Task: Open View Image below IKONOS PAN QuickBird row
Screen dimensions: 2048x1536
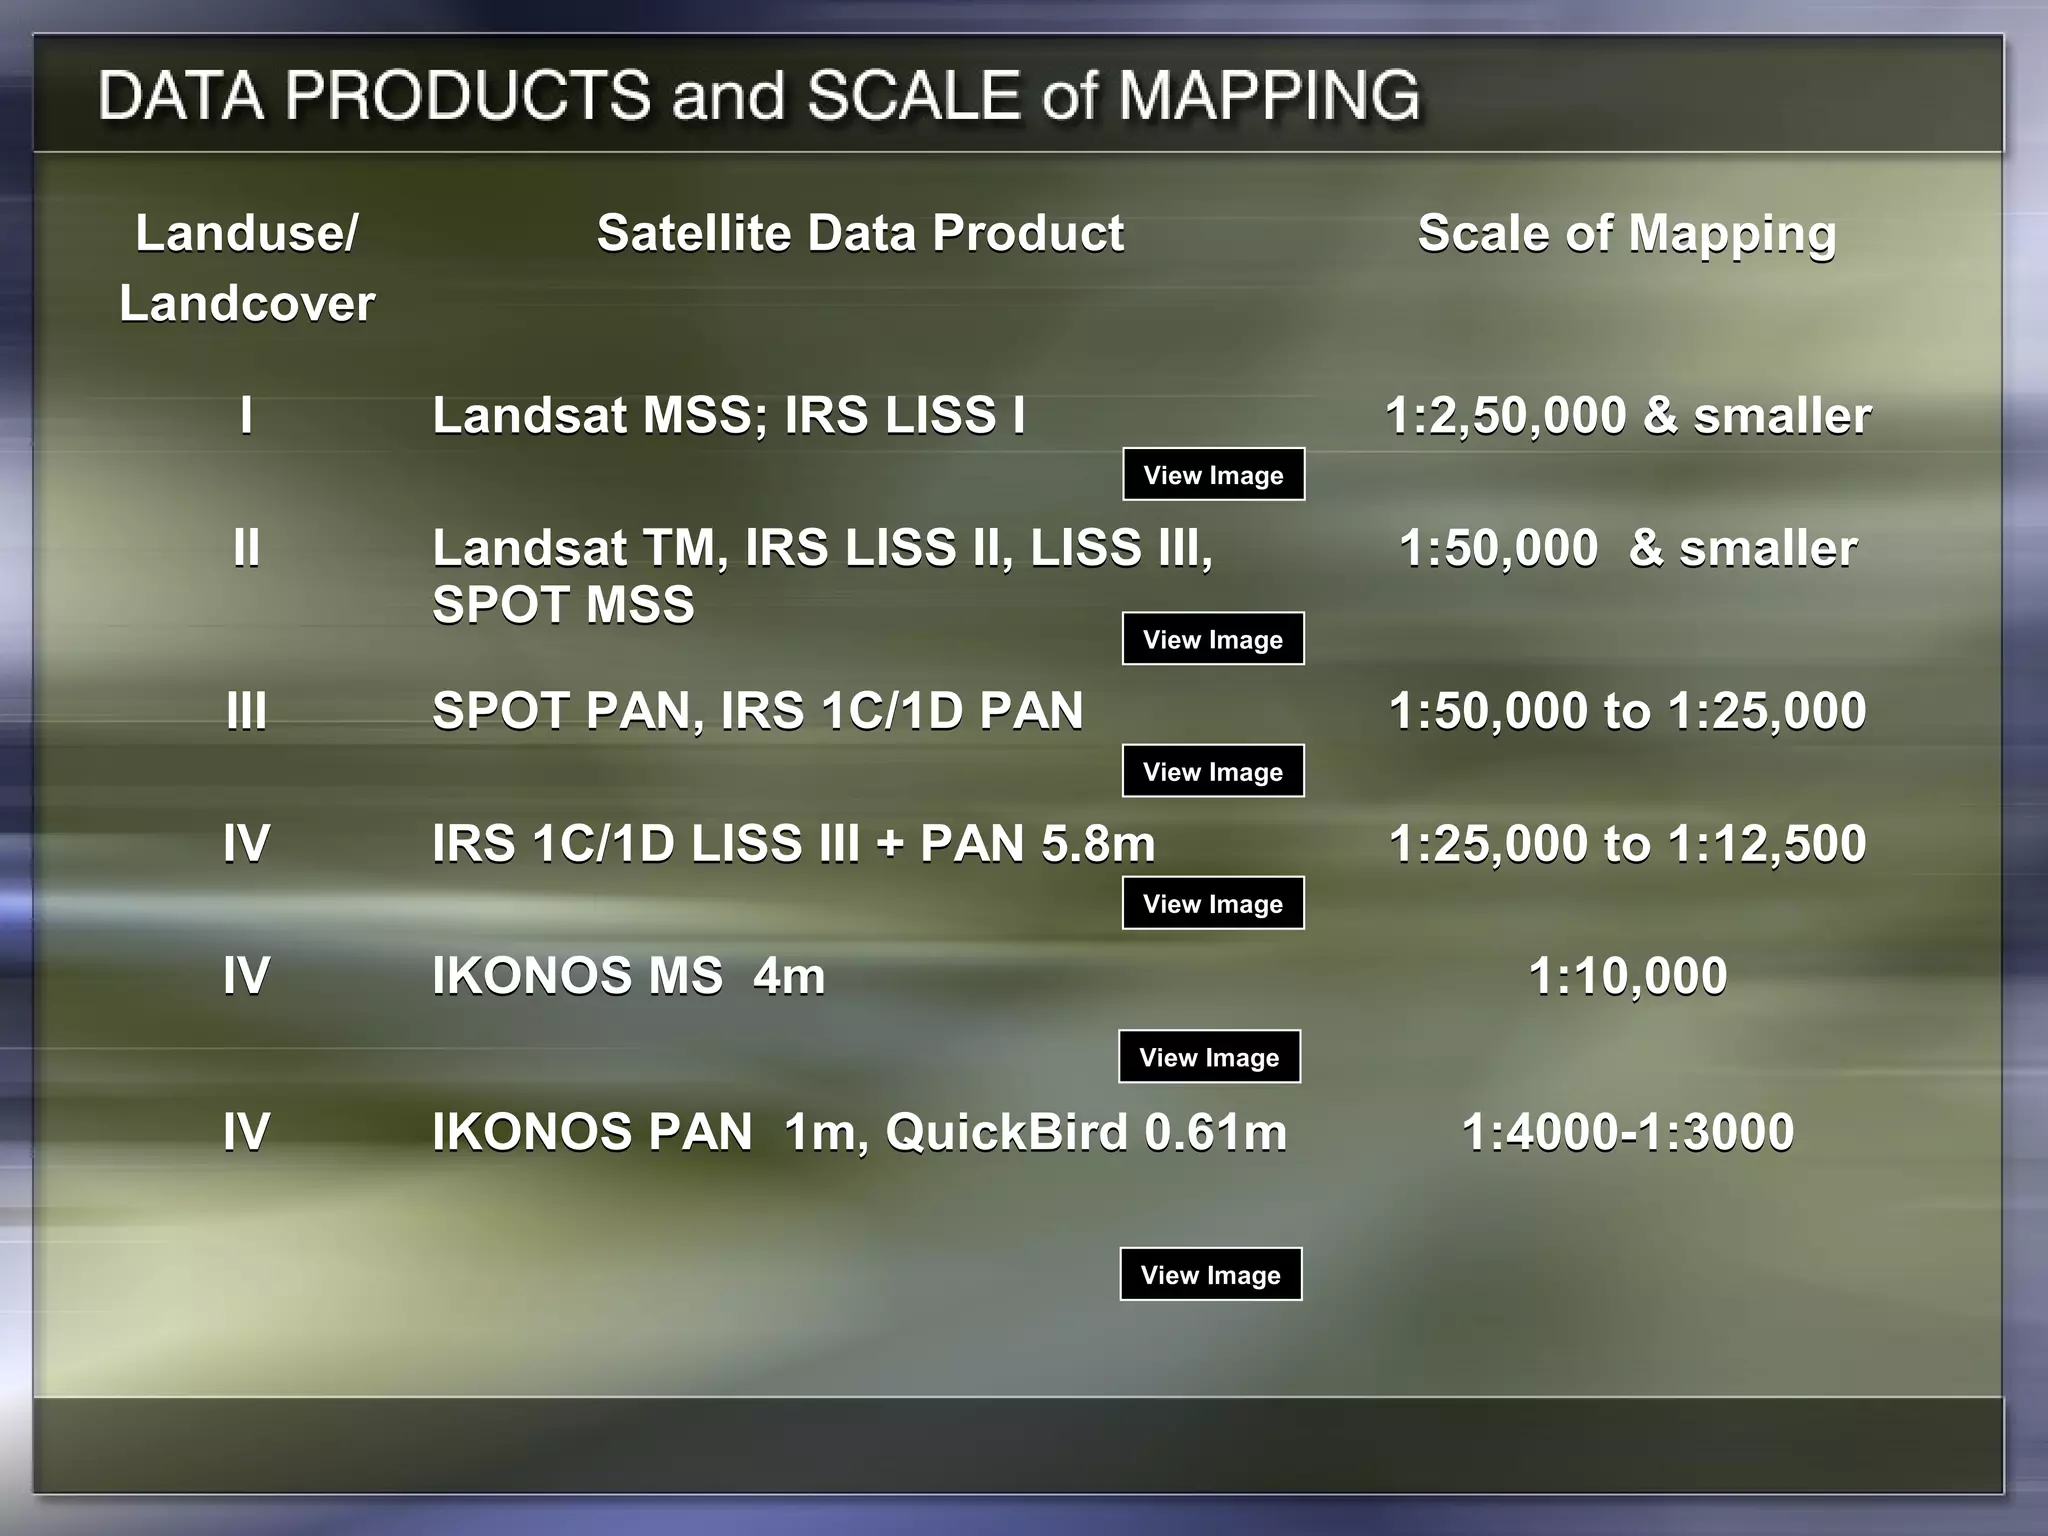Action: coord(1211,1274)
